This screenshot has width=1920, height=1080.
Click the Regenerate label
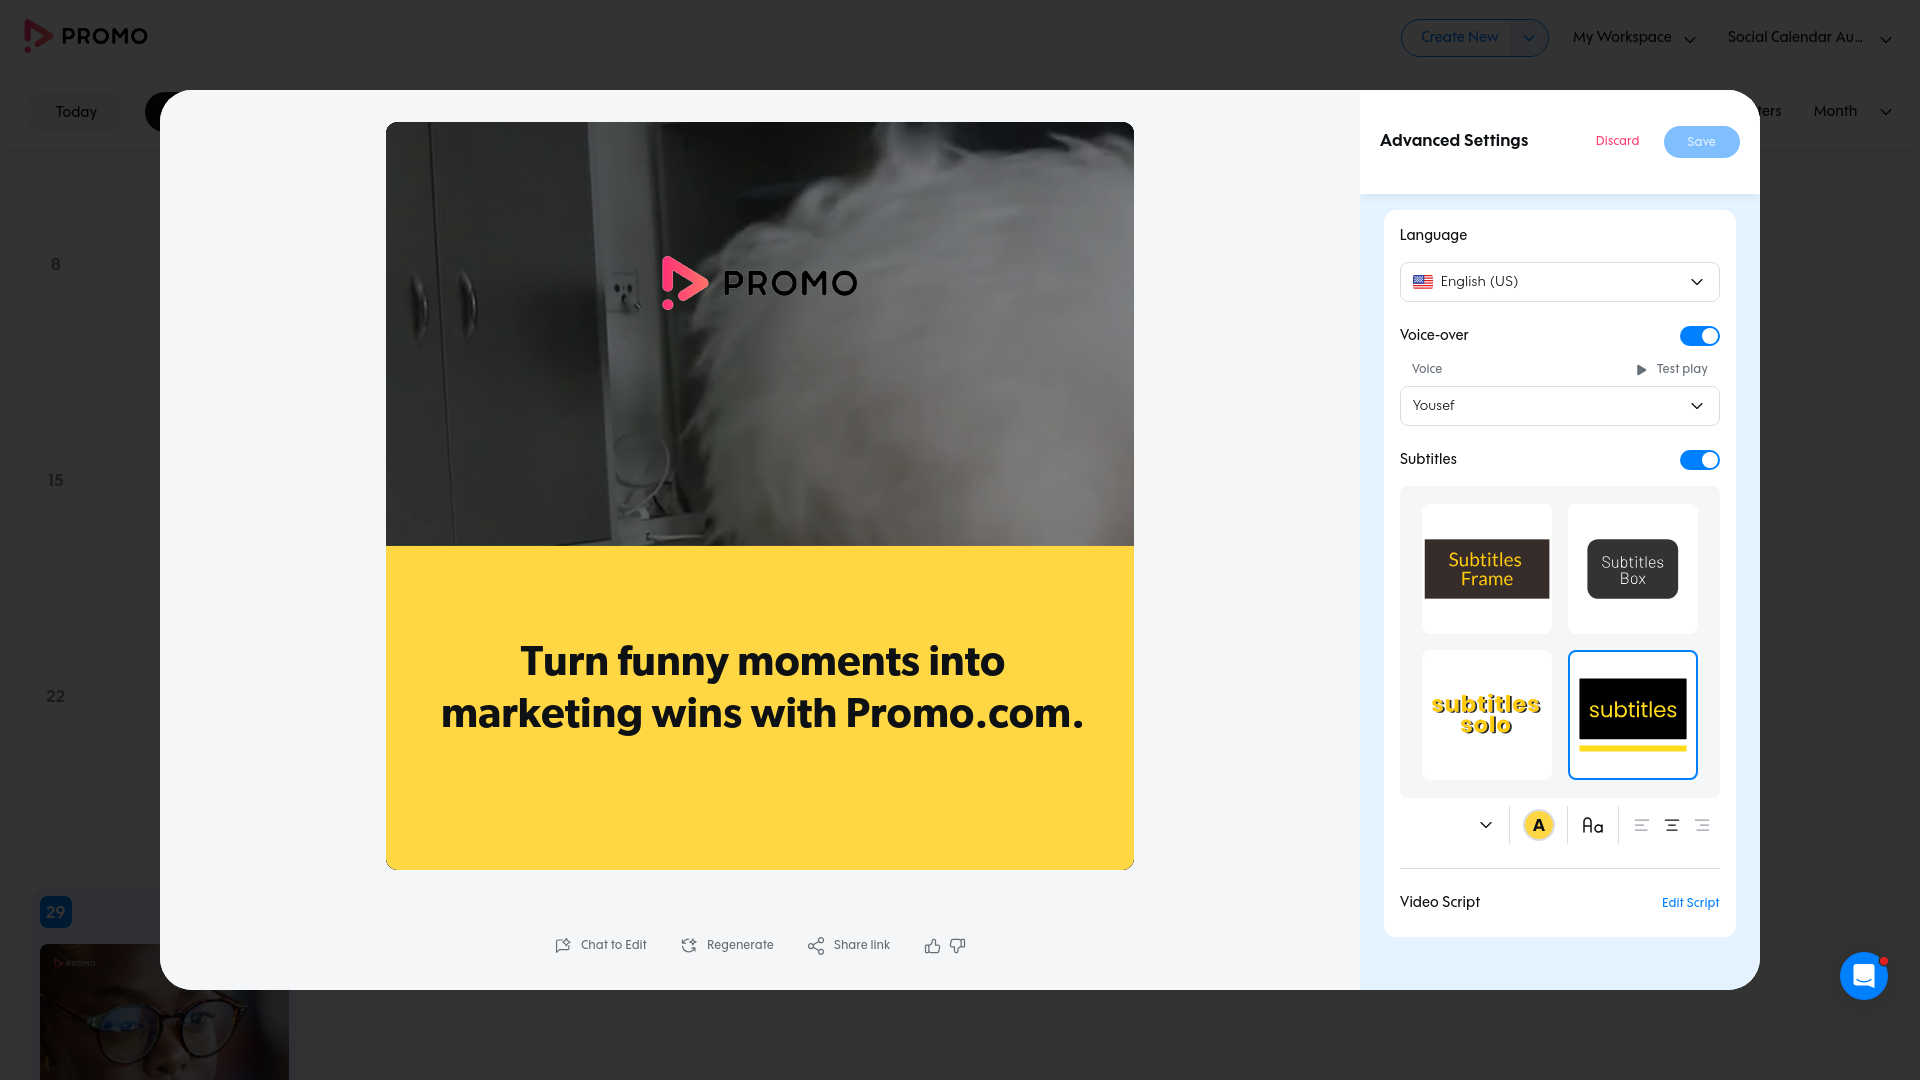click(740, 945)
